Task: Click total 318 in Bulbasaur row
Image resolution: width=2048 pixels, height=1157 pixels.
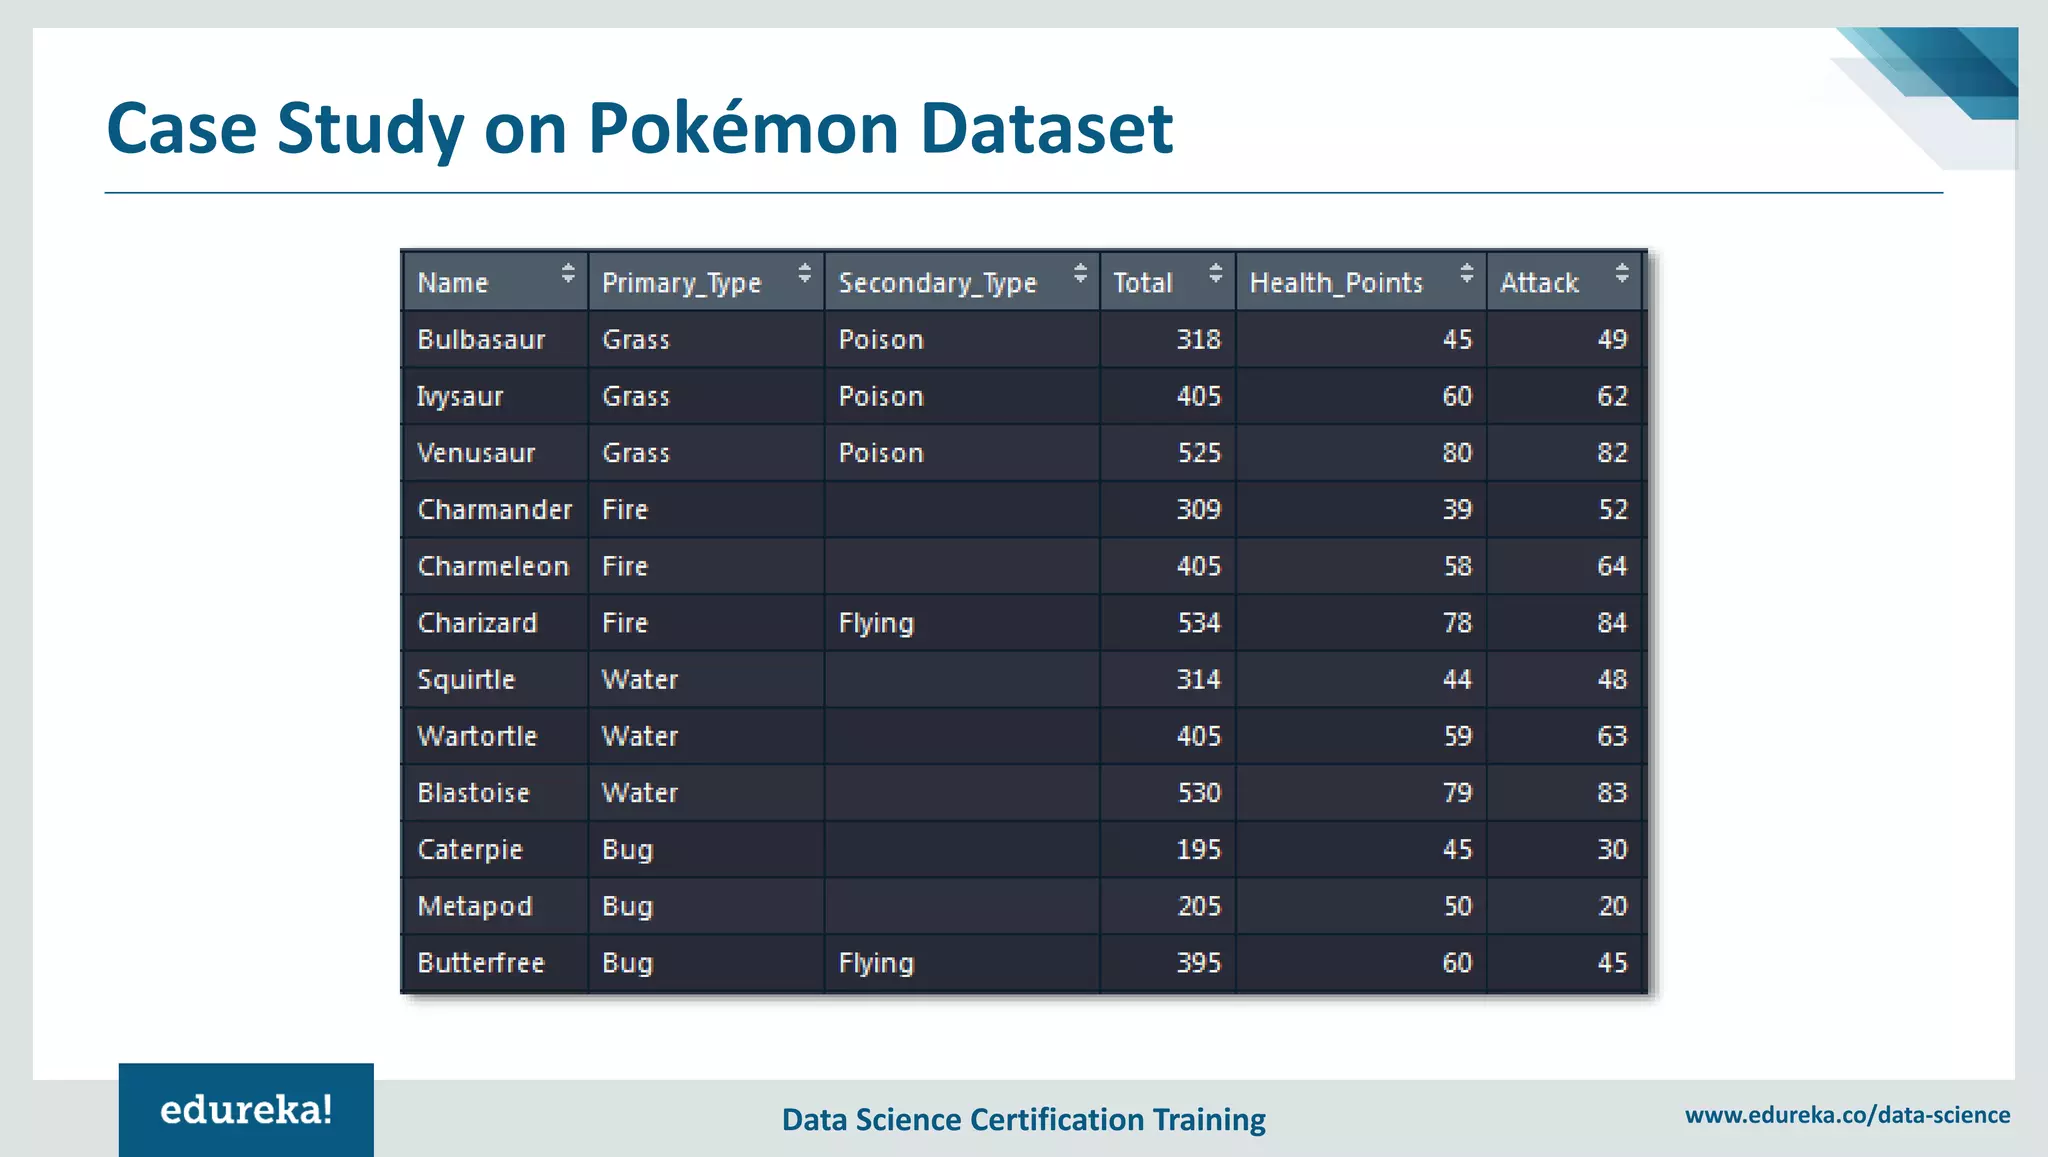Action: coord(1199,340)
